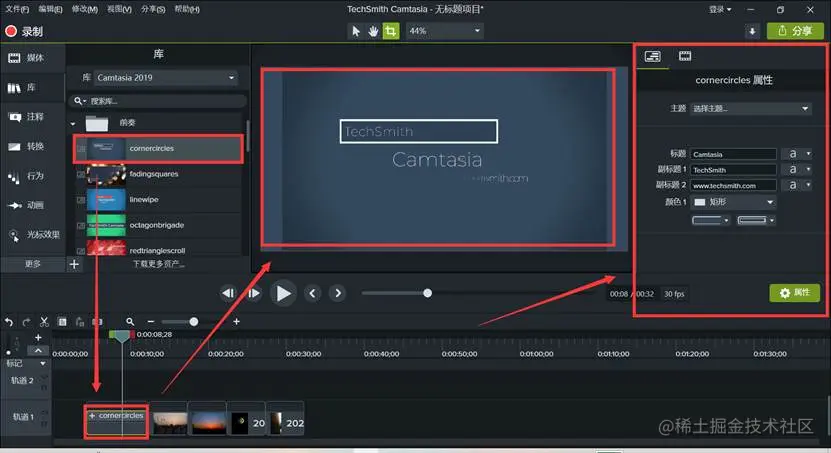
Task: Click the green 属性 properties button
Action: click(x=795, y=293)
